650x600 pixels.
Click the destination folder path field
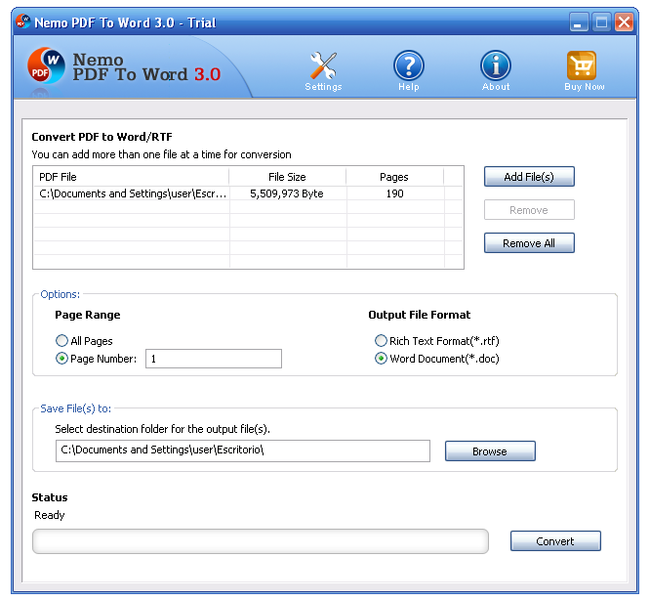click(x=243, y=451)
